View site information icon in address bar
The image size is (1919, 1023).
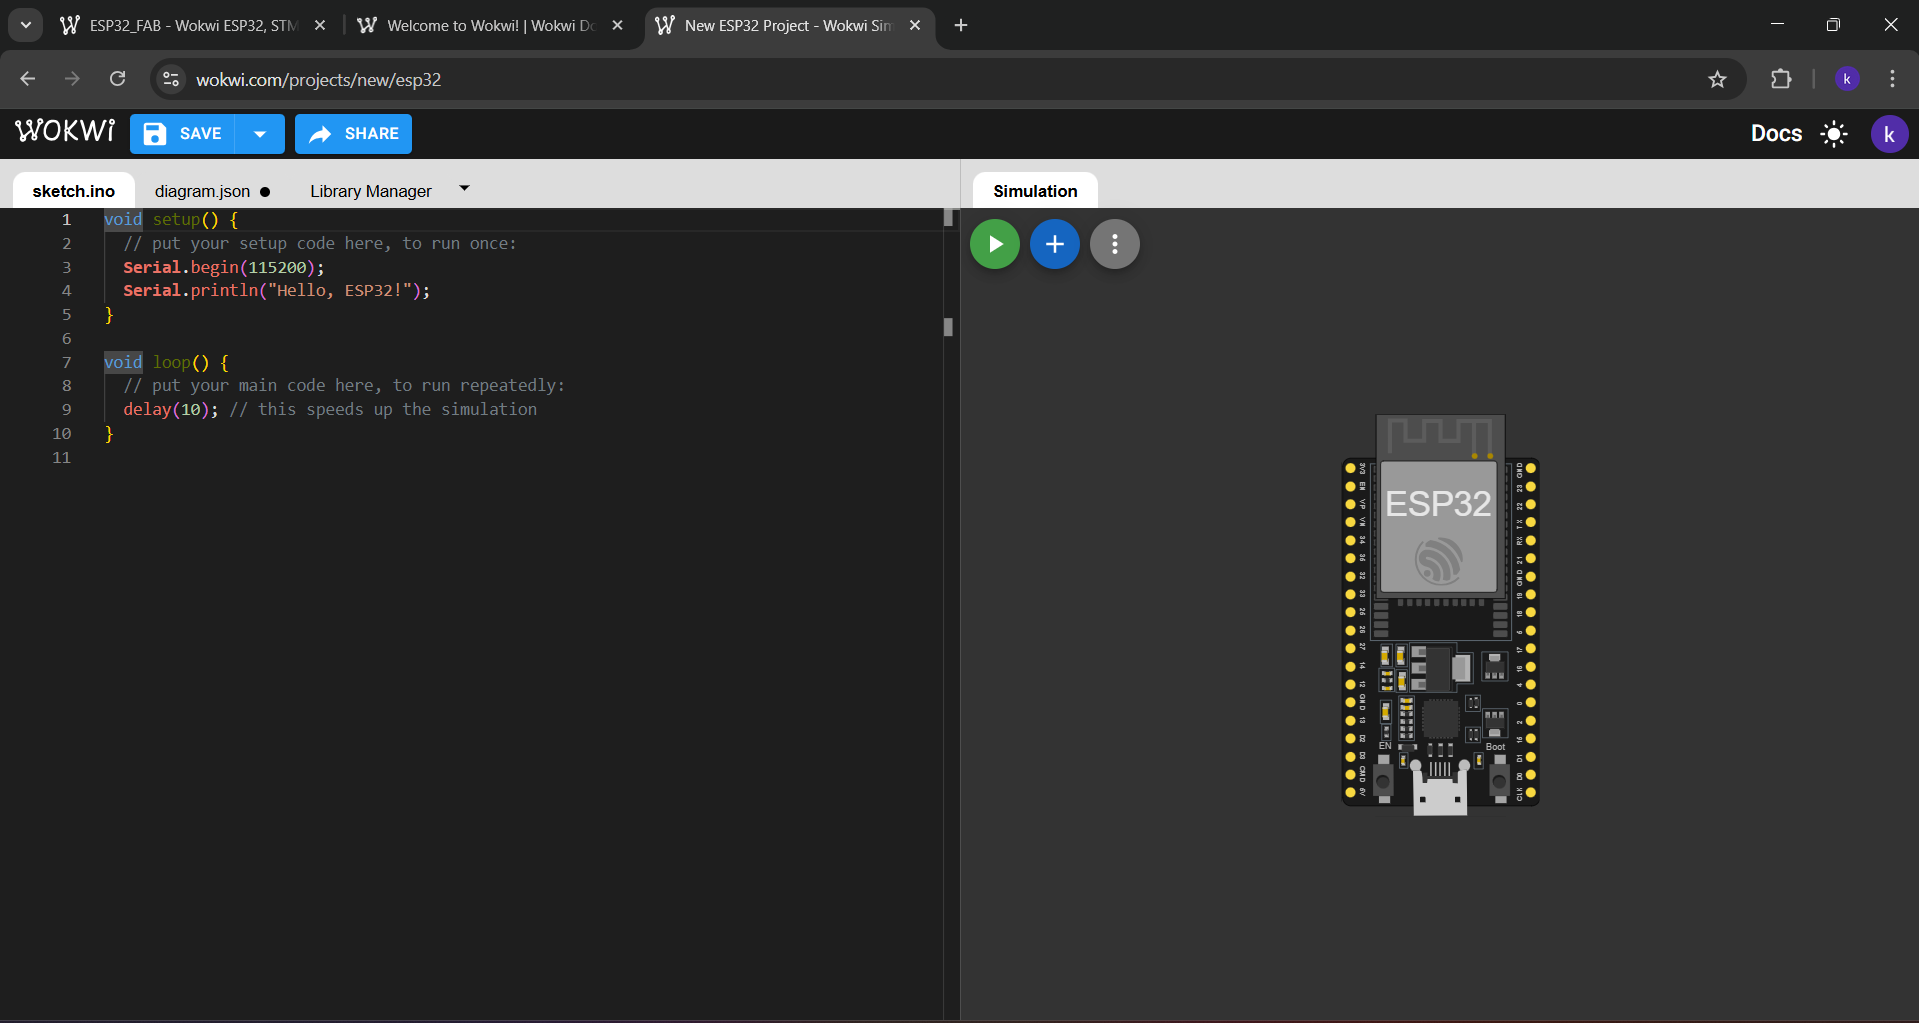tap(171, 79)
